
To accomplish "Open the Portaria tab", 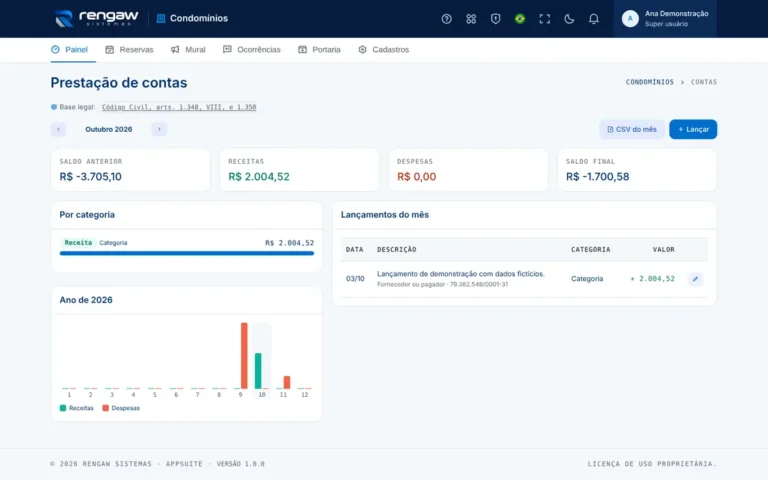I will 319,49.
